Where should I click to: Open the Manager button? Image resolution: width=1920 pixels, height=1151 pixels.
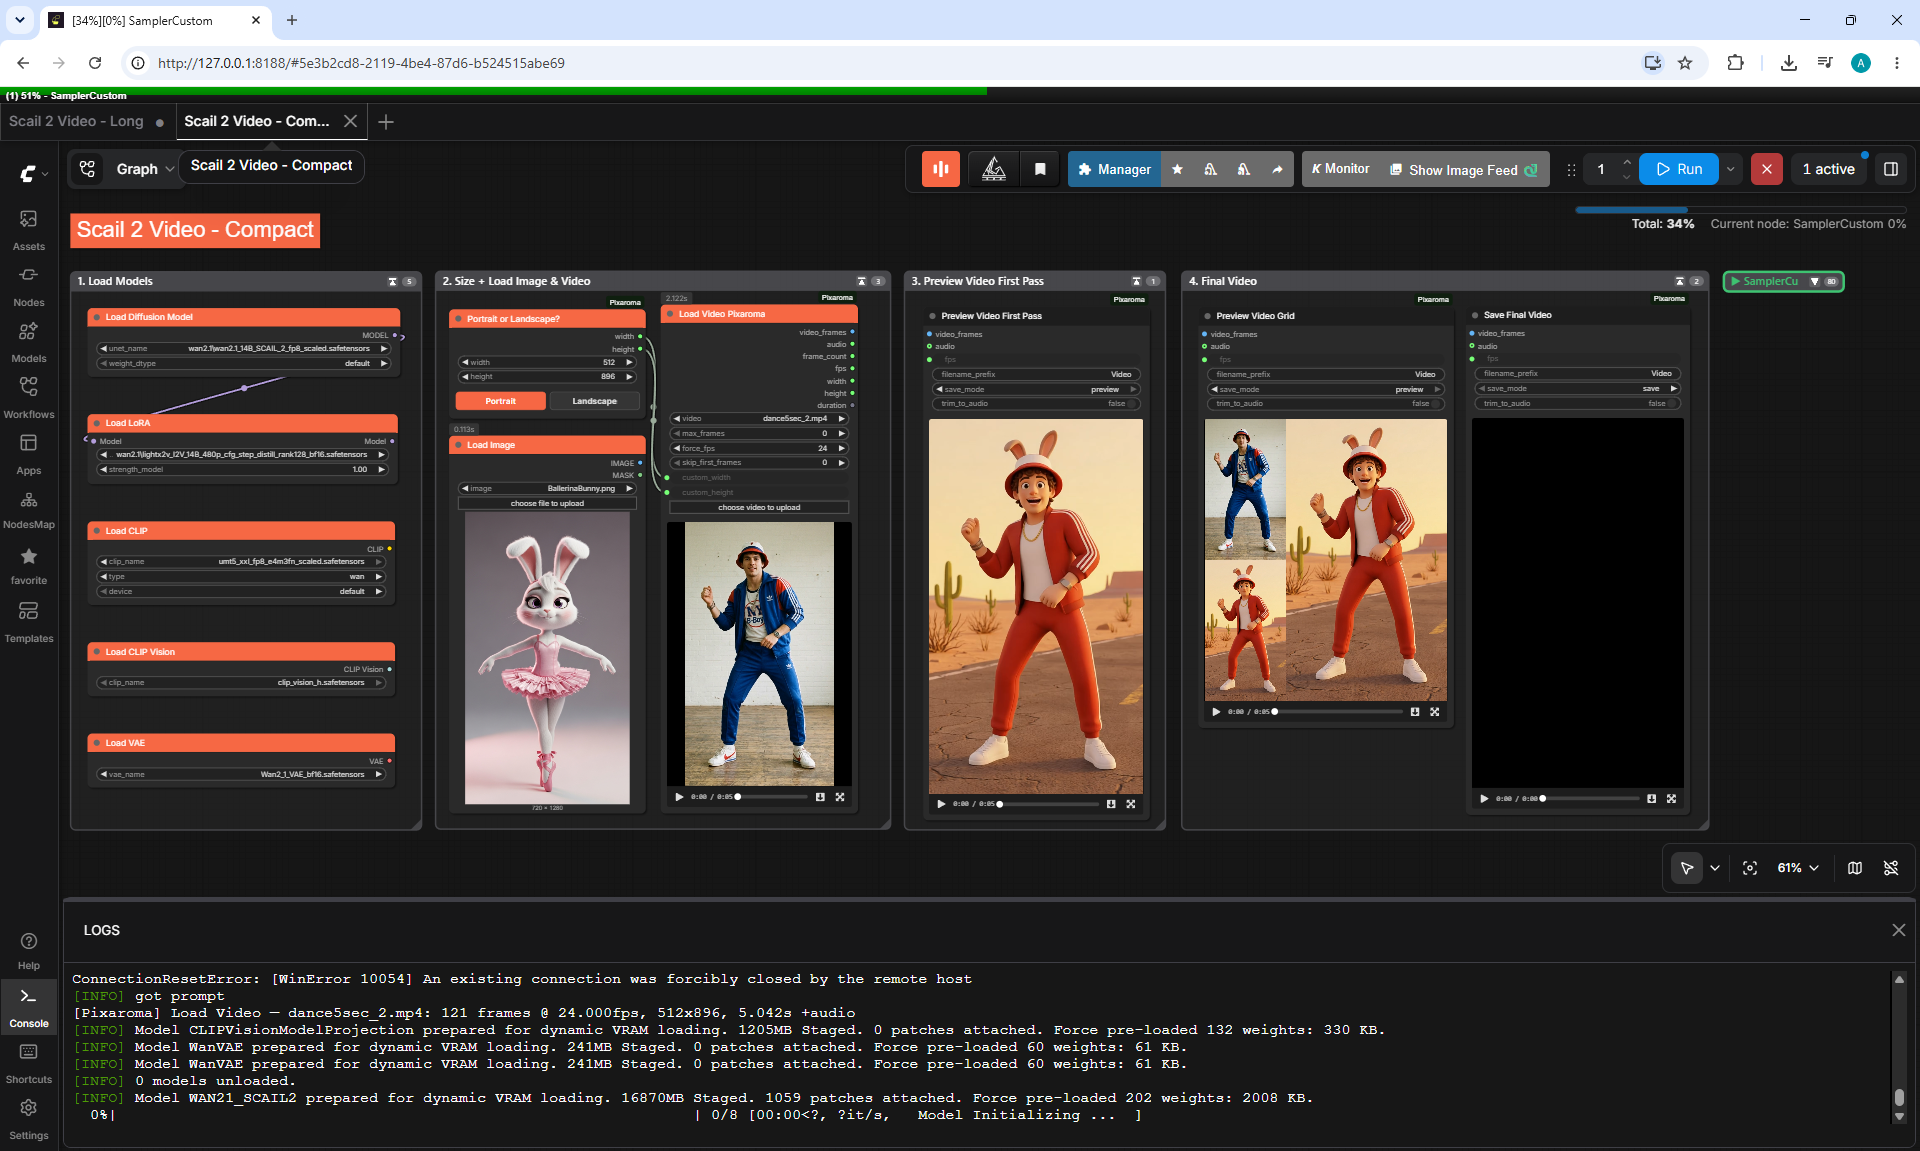tap(1114, 169)
